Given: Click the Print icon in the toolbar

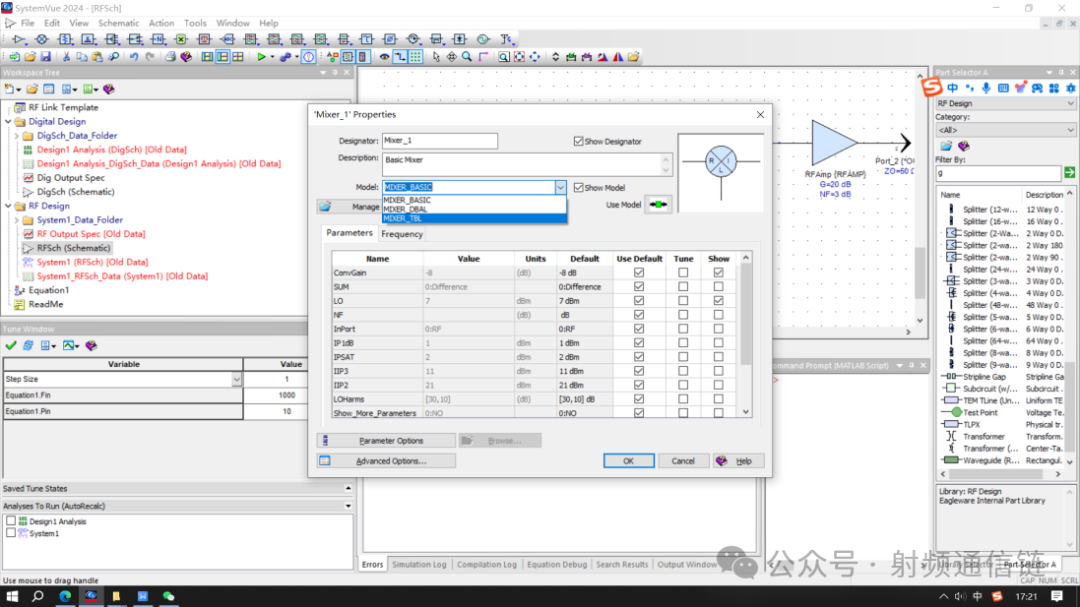Looking at the screenshot, I should point(170,57).
